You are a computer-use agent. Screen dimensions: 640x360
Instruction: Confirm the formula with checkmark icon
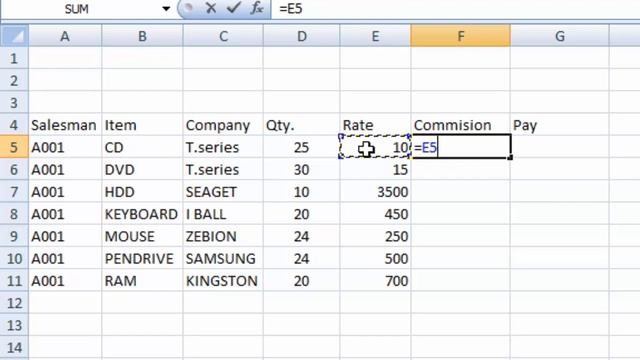[233, 8]
